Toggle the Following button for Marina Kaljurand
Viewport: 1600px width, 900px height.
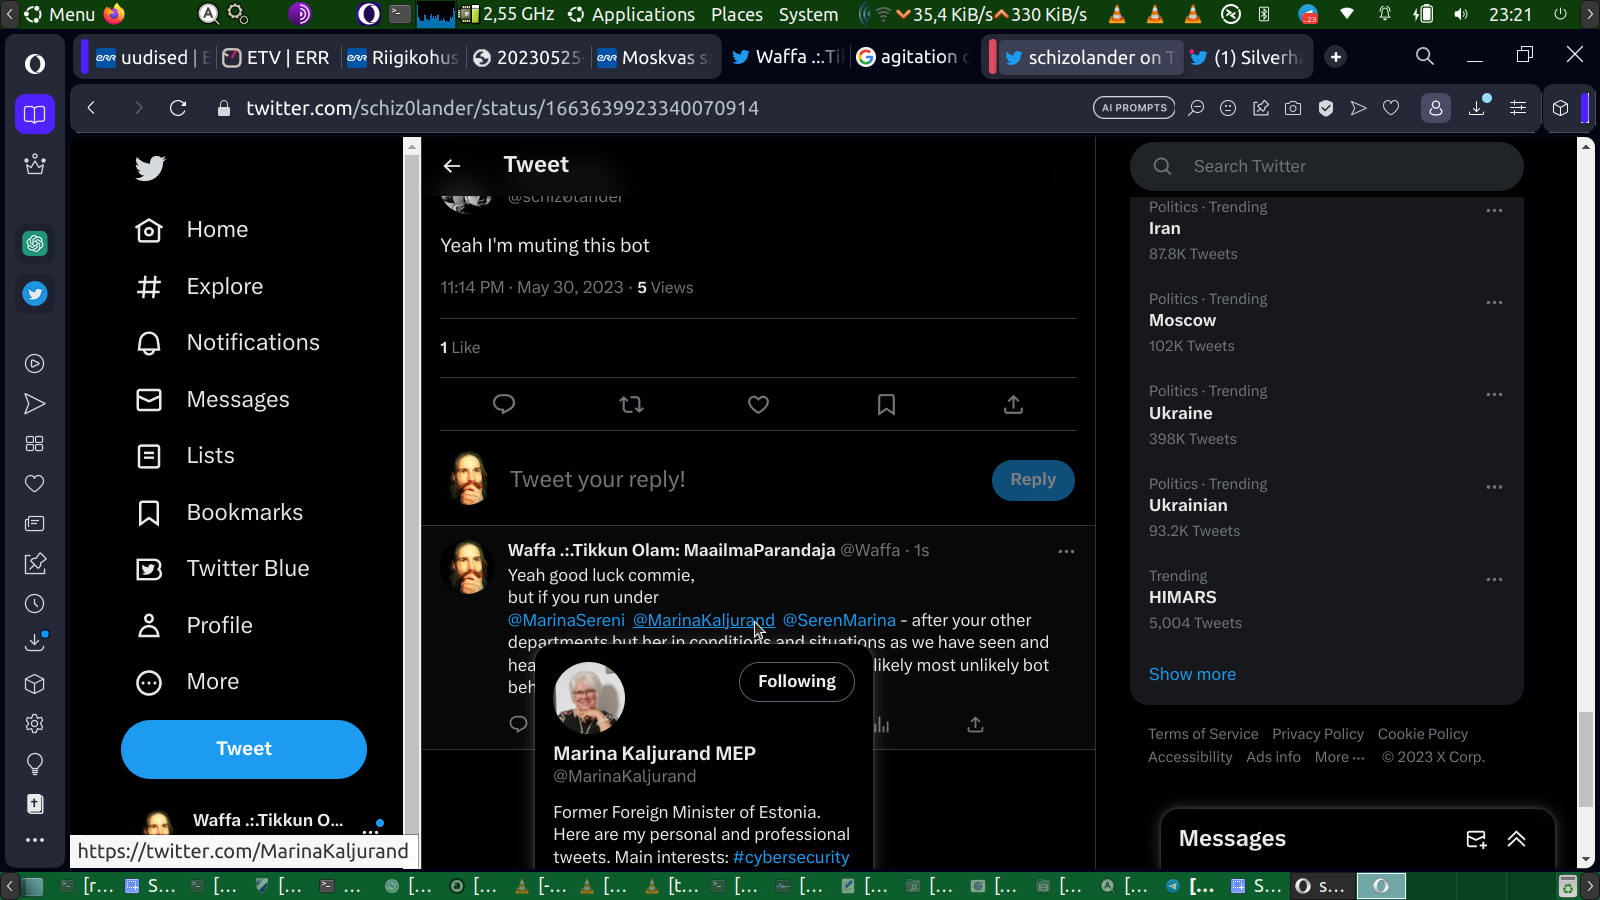[797, 682]
